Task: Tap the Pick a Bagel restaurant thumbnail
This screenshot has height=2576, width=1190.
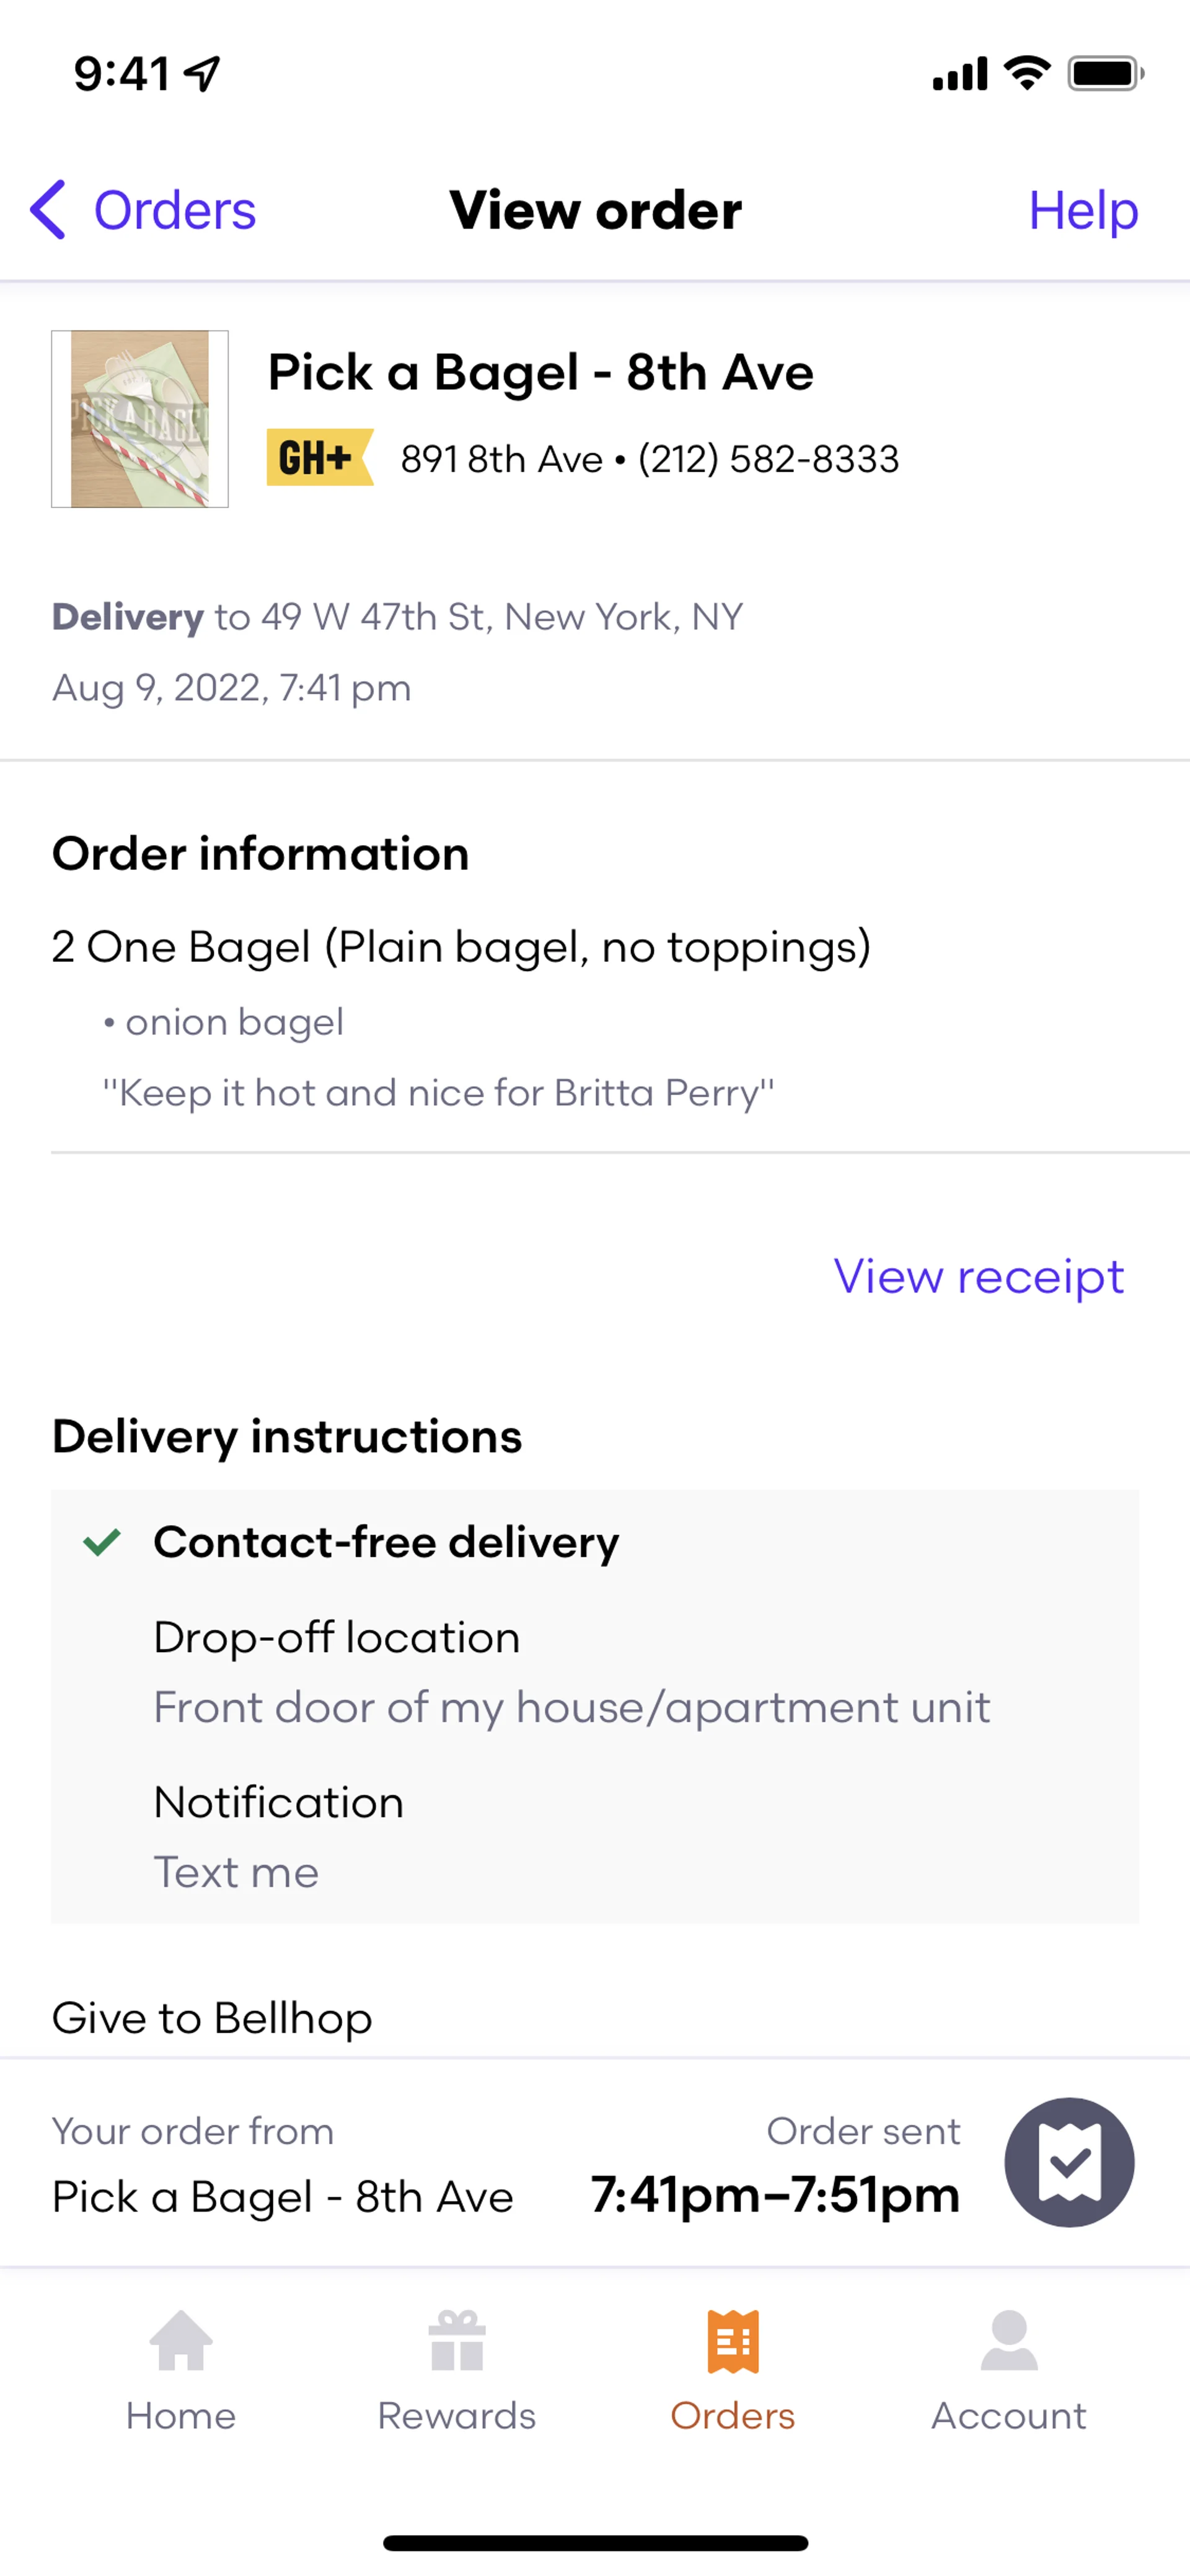Action: tap(140, 419)
